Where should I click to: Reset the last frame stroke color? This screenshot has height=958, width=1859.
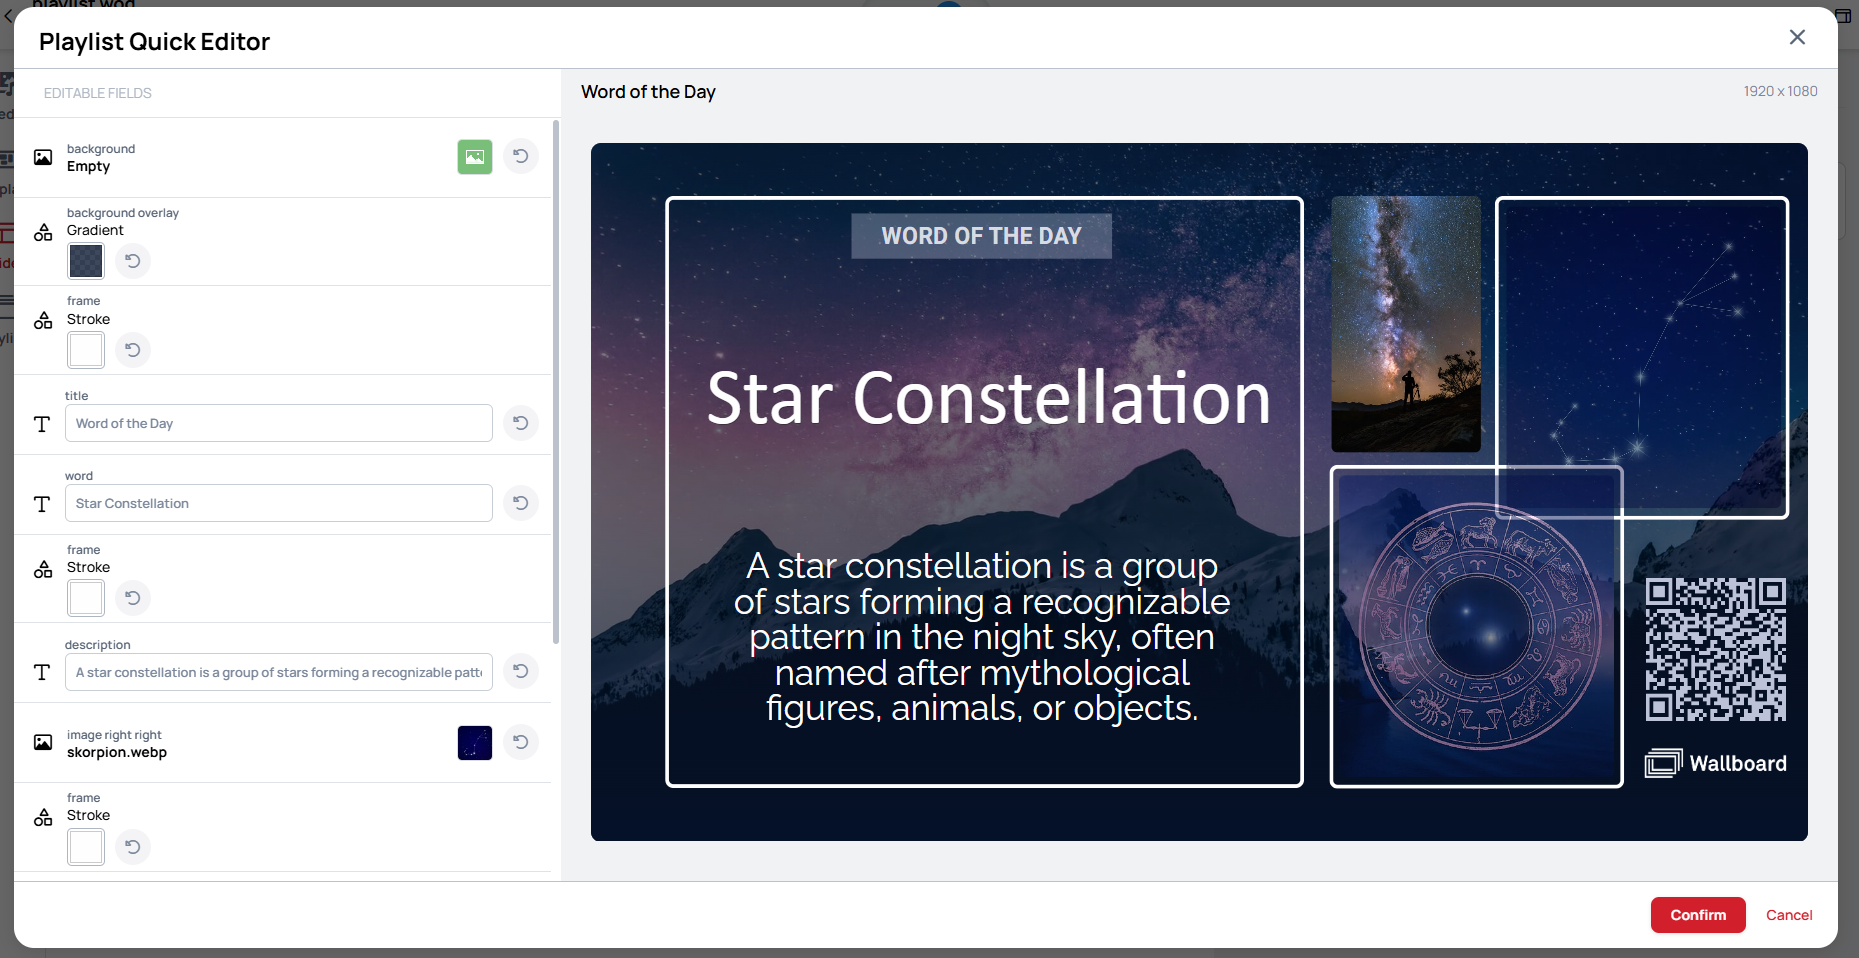[x=132, y=847]
